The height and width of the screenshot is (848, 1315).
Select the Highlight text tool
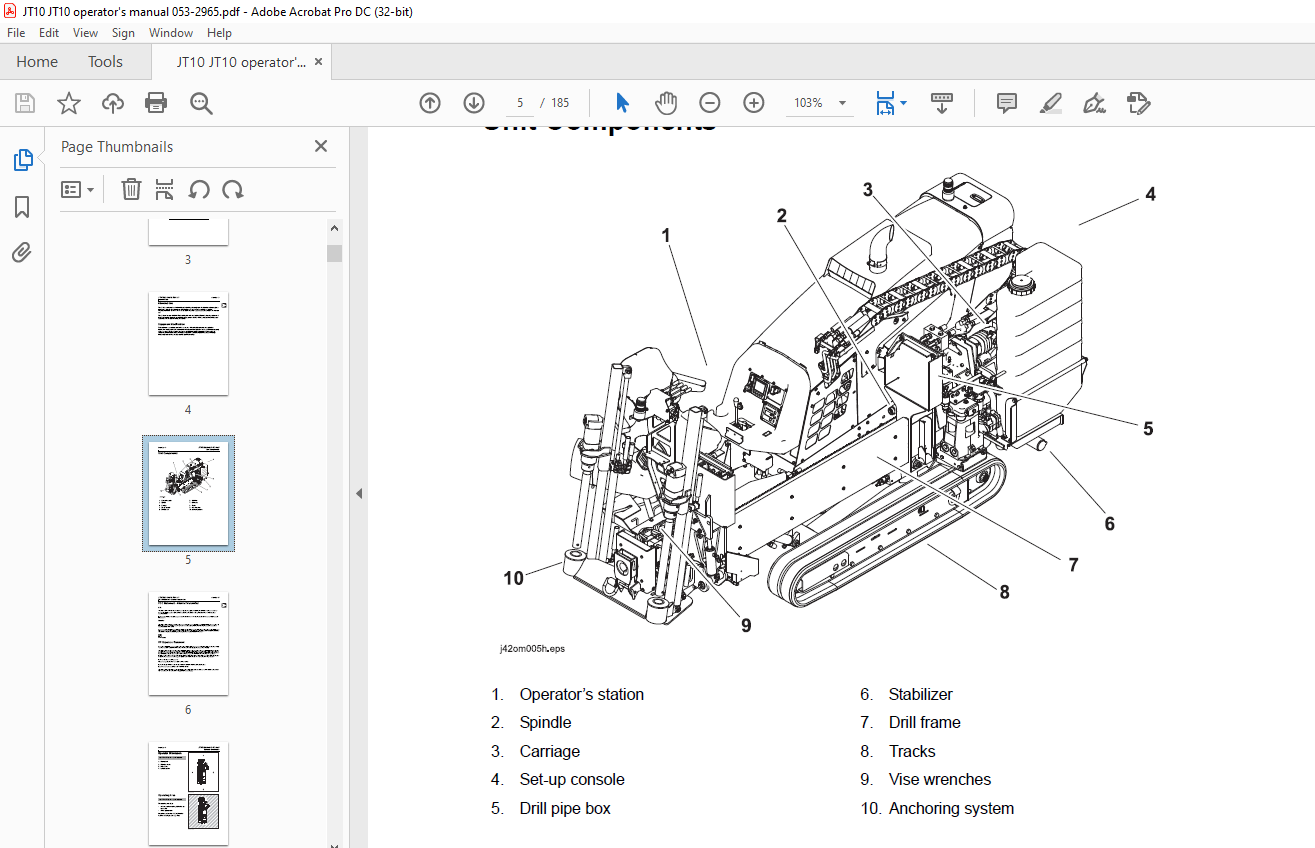click(x=1050, y=103)
